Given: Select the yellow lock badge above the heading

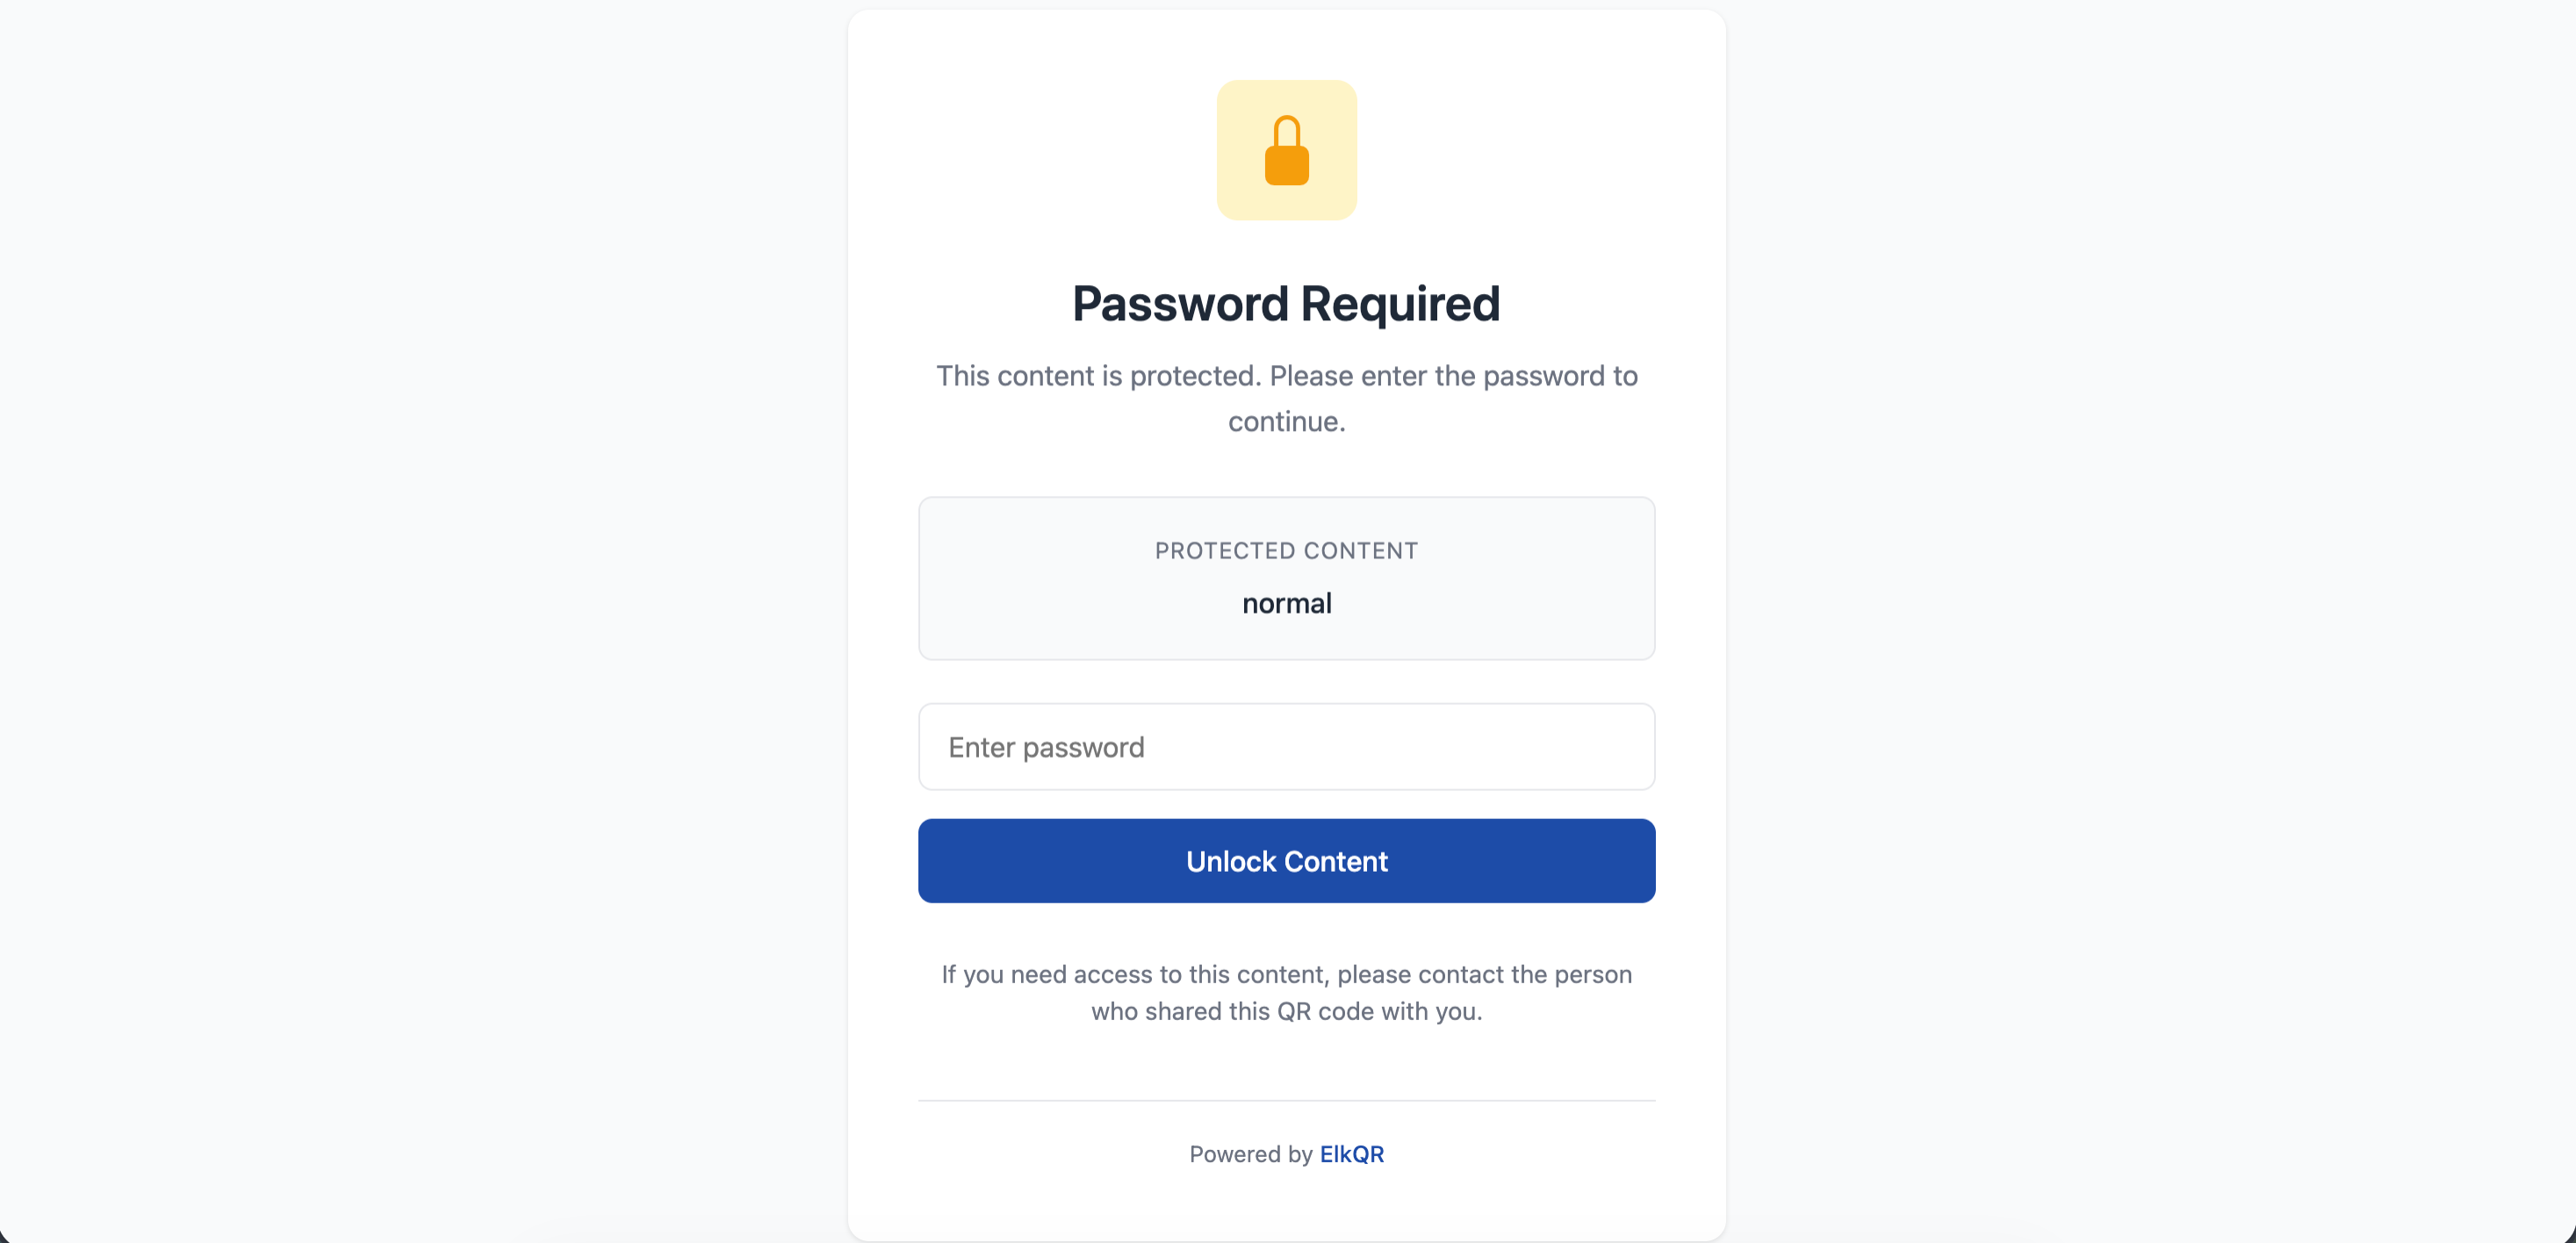Looking at the screenshot, I should point(1287,150).
